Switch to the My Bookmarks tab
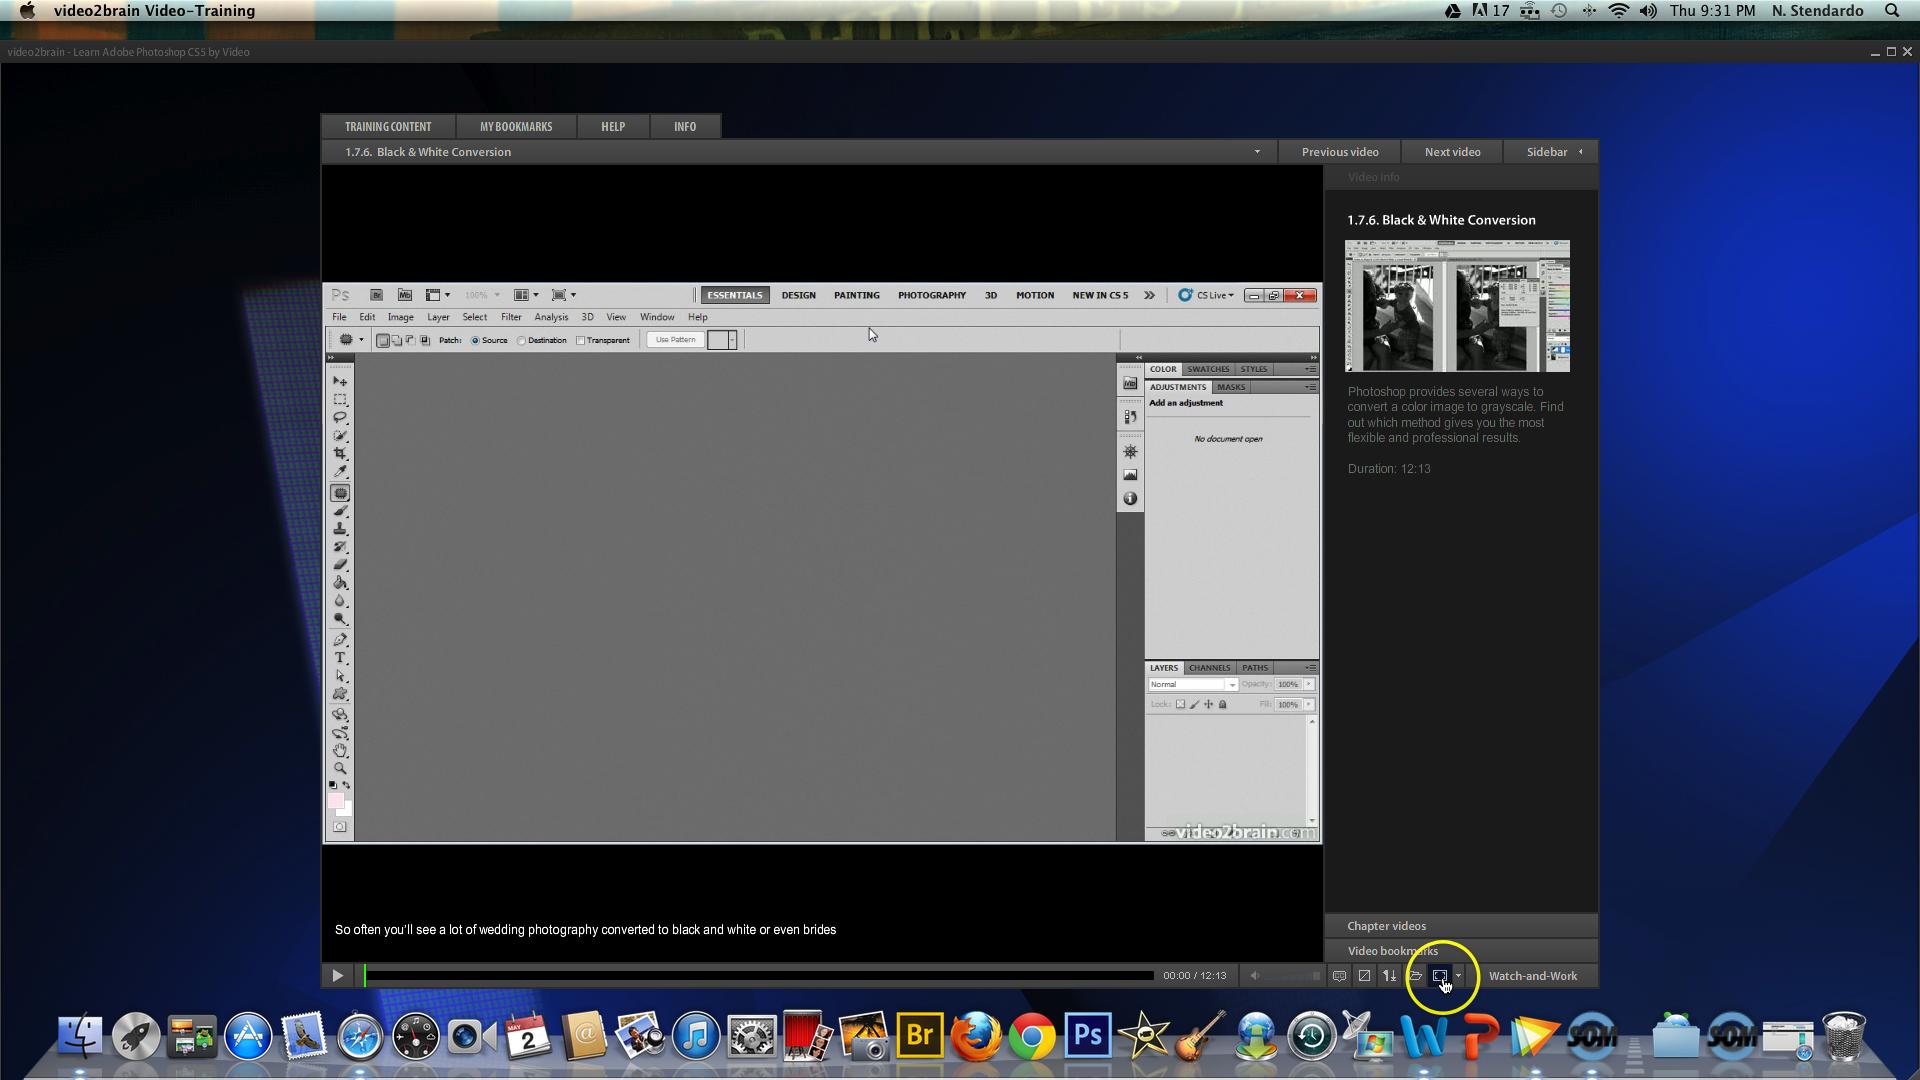This screenshot has height=1080, width=1920. pyautogui.click(x=515, y=127)
